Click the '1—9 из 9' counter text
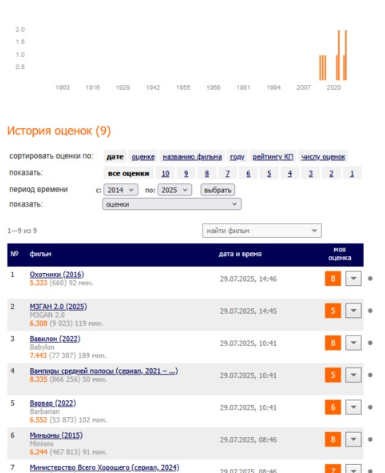The width and height of the screenshot is (385, 473). (x=22, y=231)
